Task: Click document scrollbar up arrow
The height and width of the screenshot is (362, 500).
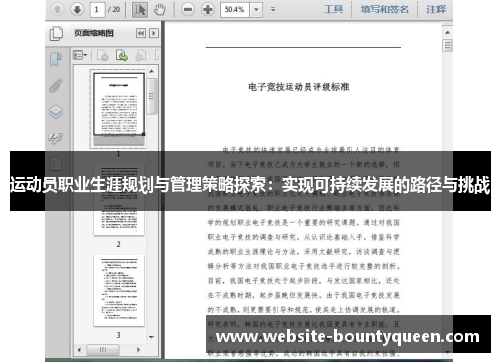Action: 447,32
